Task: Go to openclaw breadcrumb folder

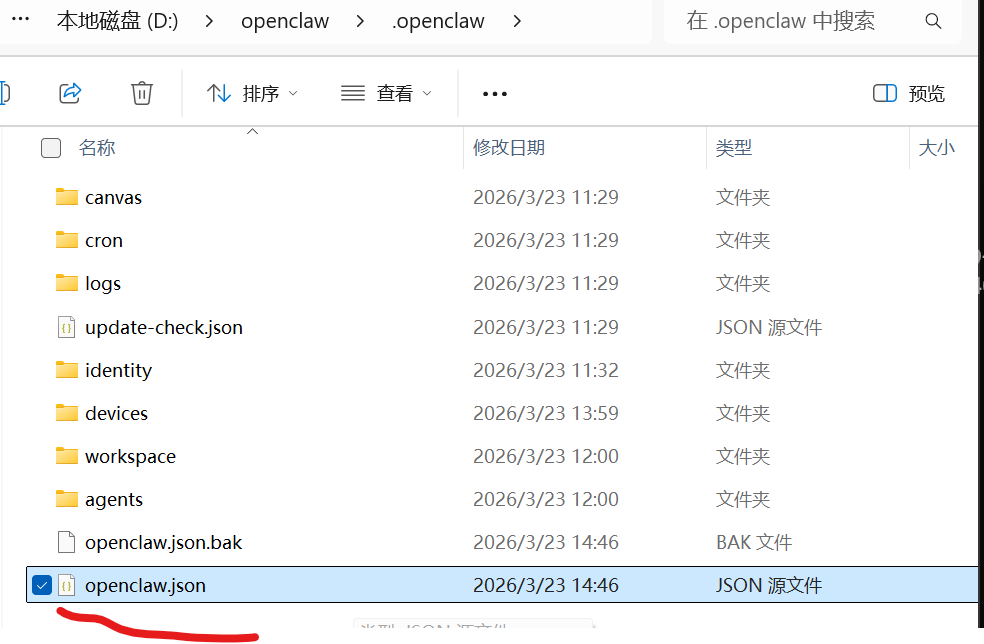Action: (285, 21)
